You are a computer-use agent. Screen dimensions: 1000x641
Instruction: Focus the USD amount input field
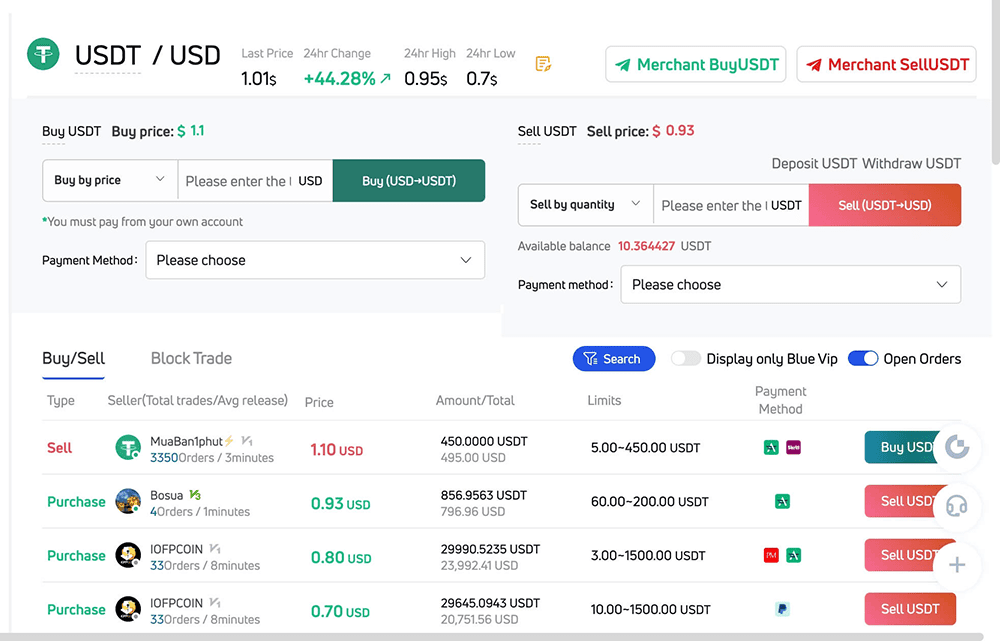click(255, 181)
